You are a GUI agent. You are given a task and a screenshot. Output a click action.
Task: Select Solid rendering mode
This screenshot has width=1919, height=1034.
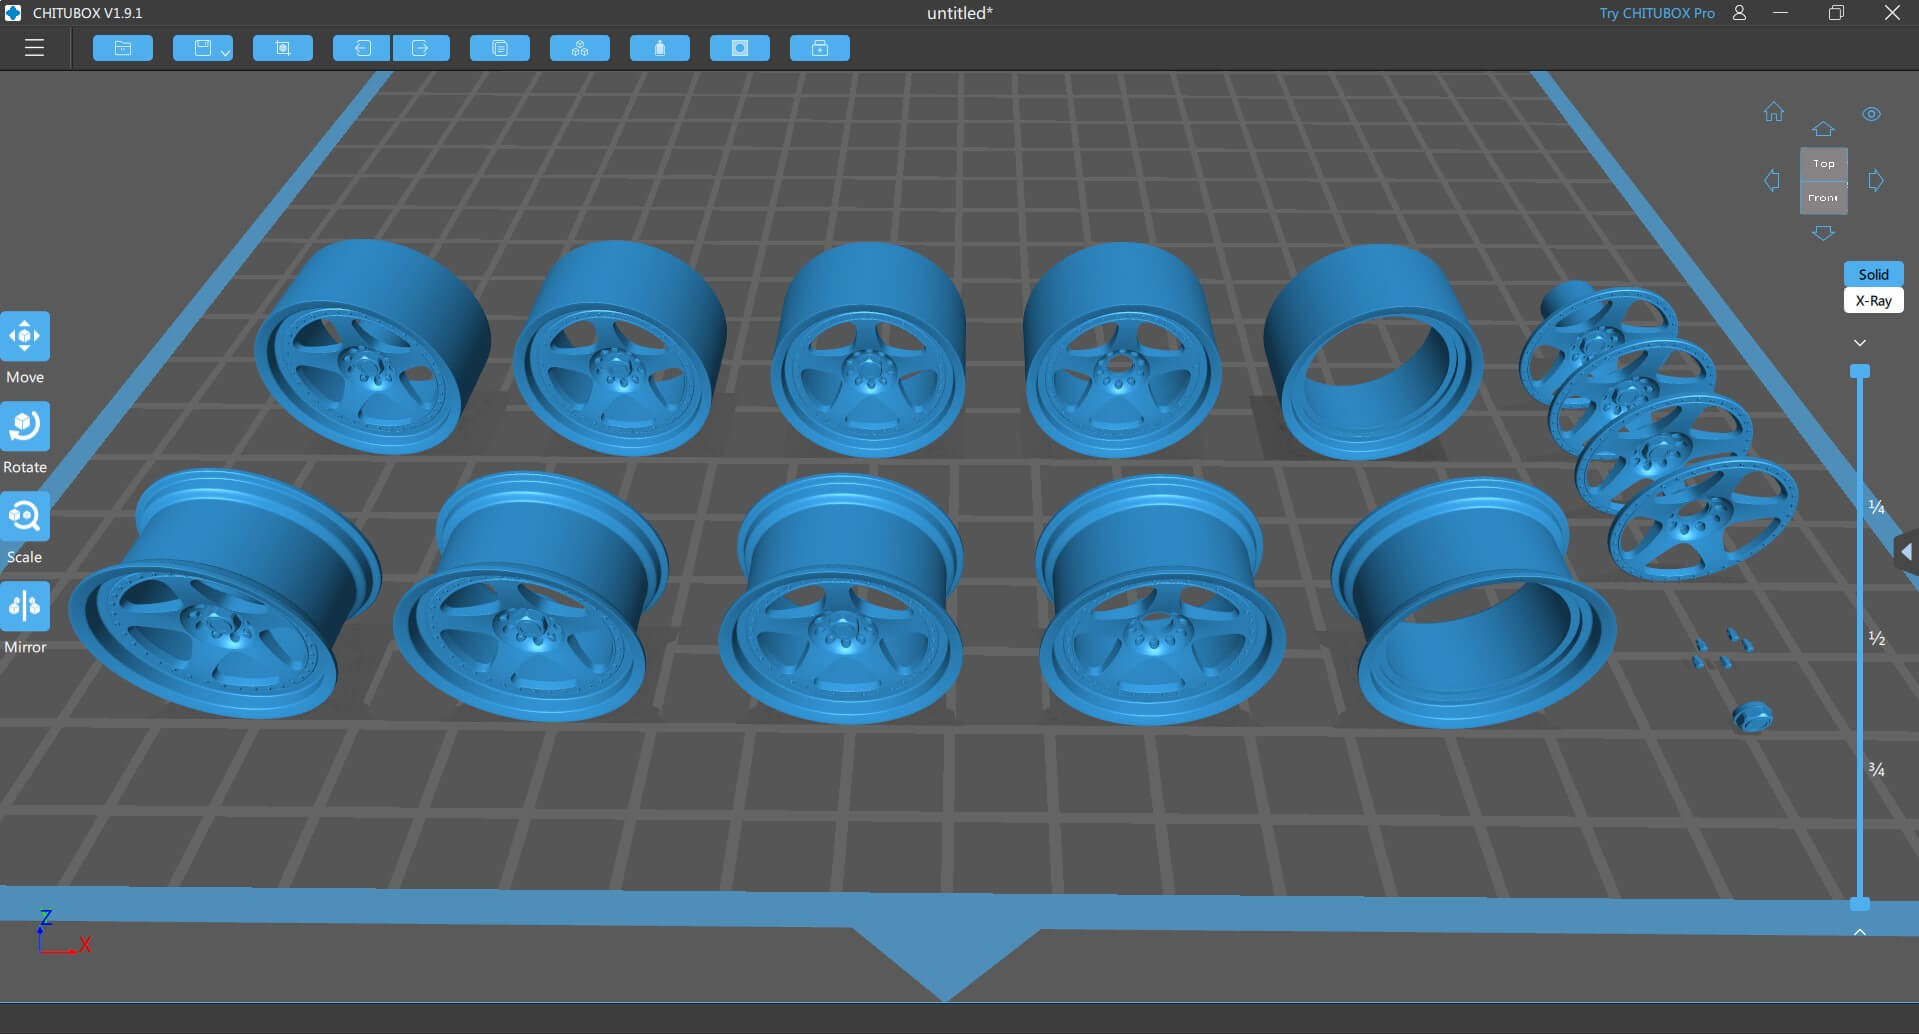coord(1873,274)
